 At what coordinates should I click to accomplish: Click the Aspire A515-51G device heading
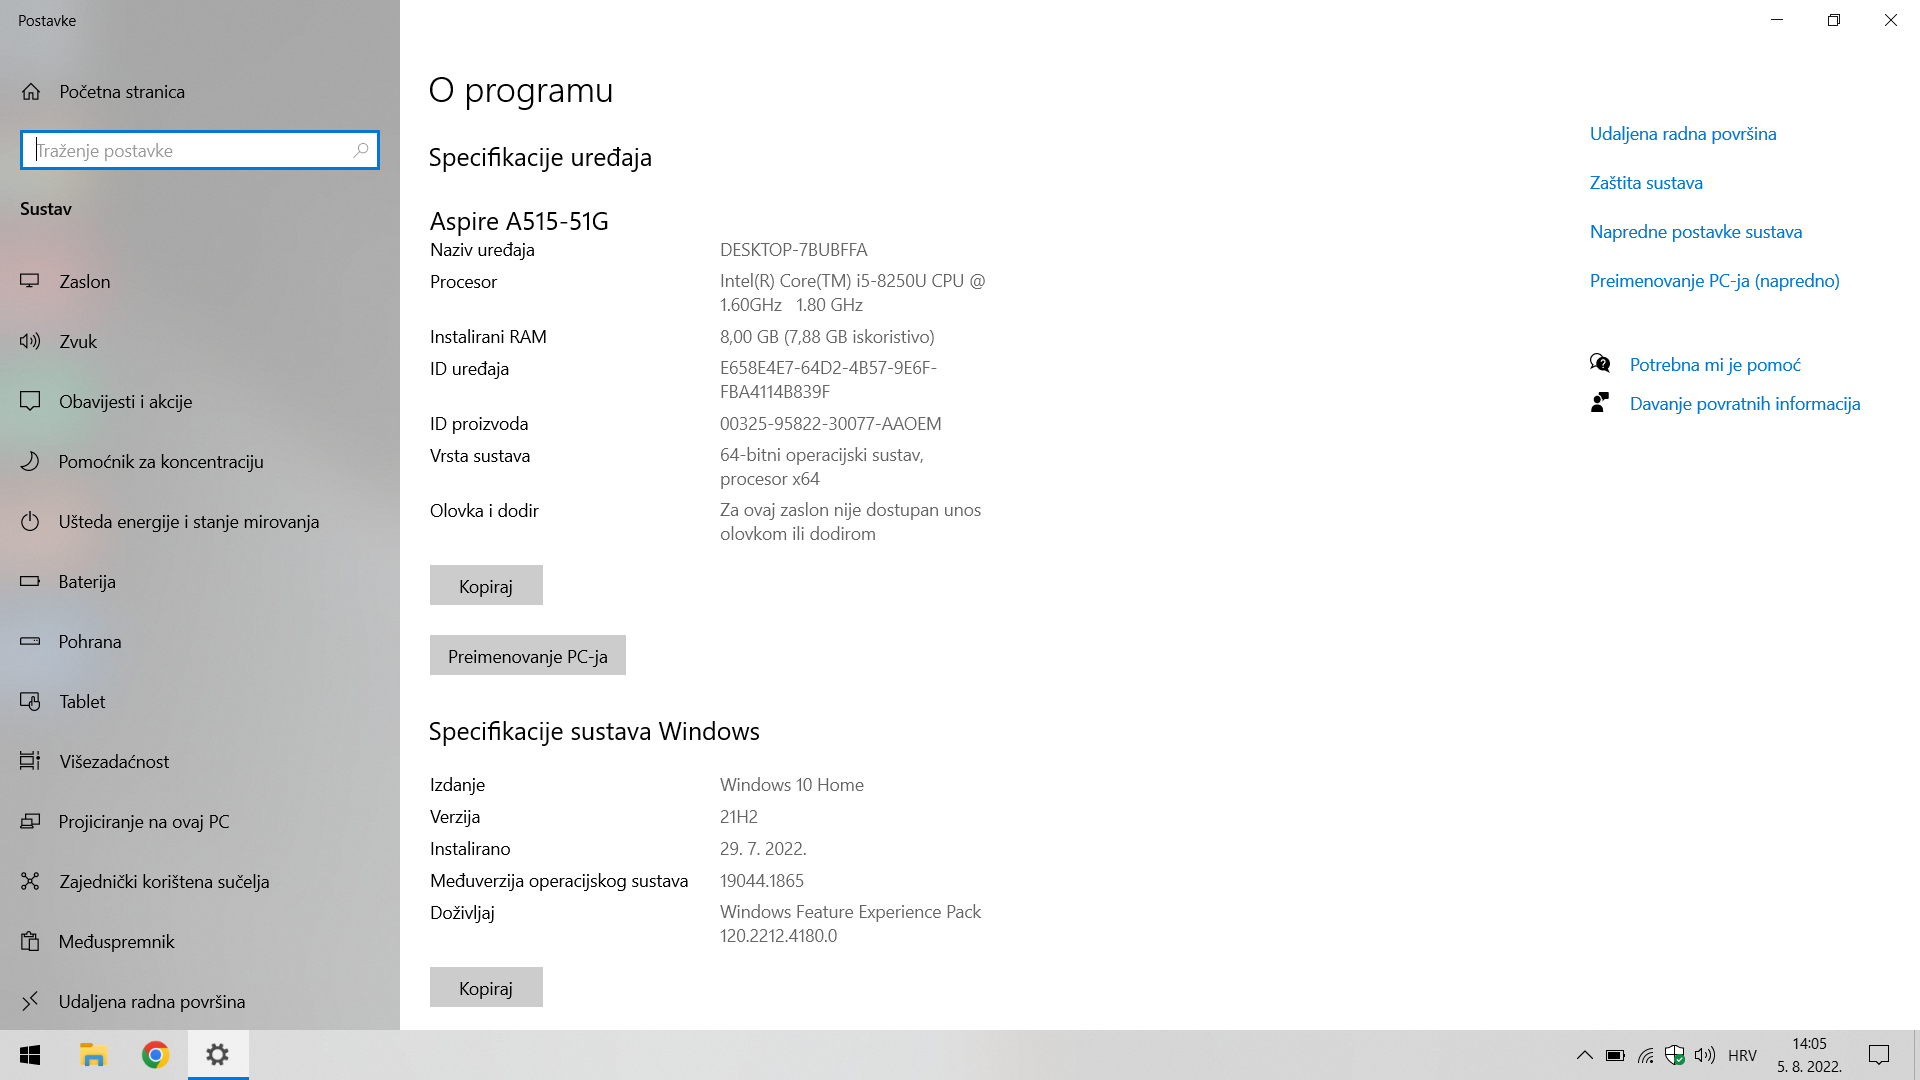[x=519, y=221]
